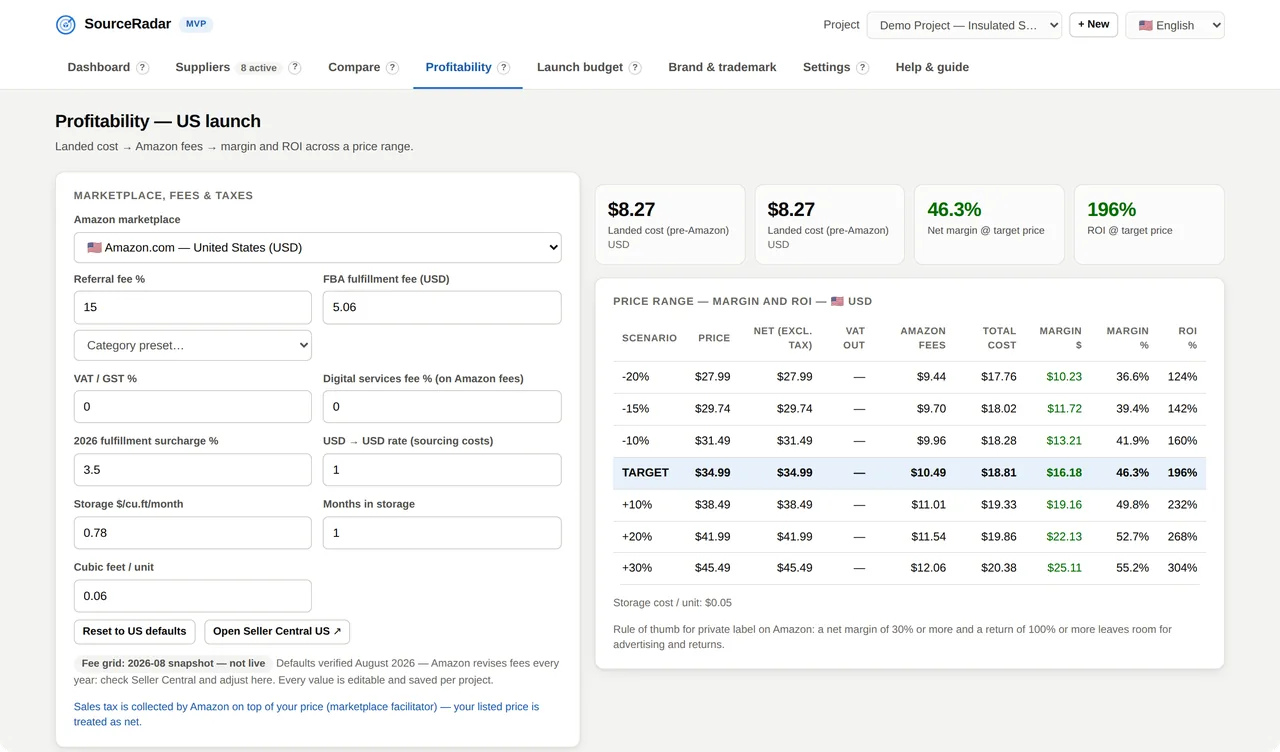
Task: Open help icon next to Suppliers
Action: pos(295,68)
